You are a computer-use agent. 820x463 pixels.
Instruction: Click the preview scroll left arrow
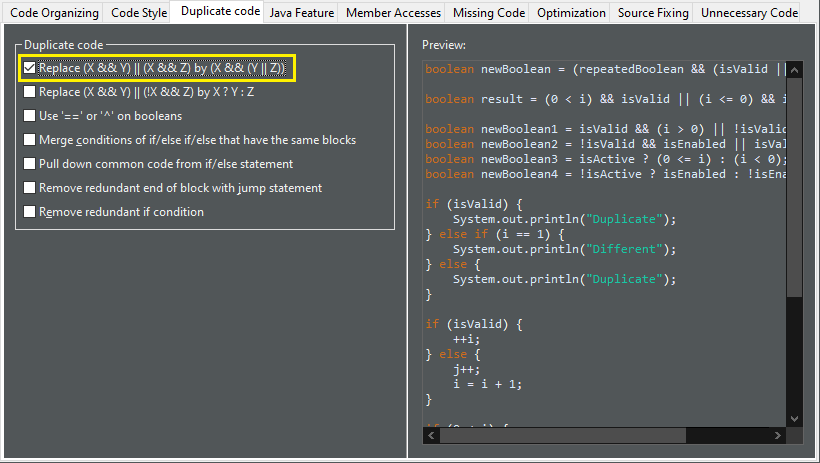coord(431,435)
